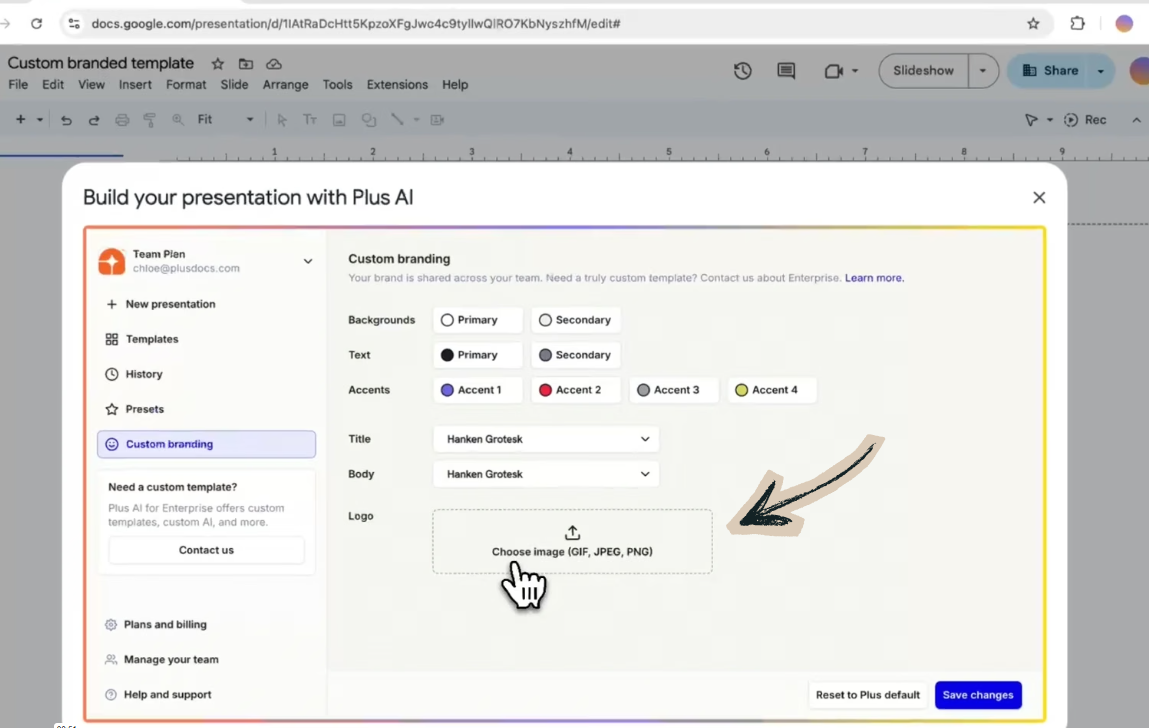The width and height of the screenshot is (1149, 728).
Task: Click the Contact us button
Action: click(207, 550)
